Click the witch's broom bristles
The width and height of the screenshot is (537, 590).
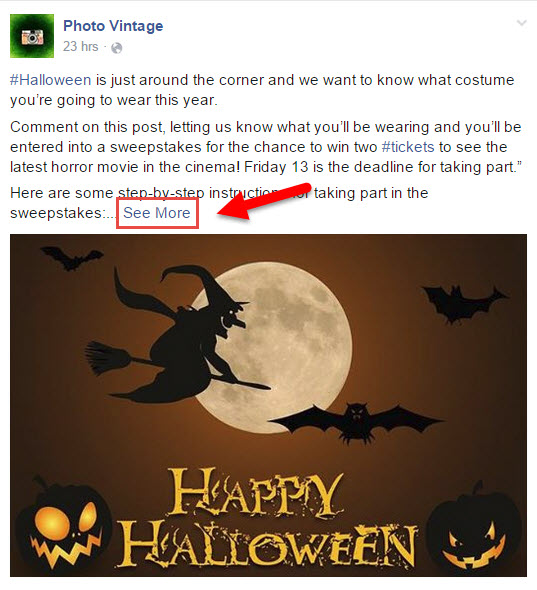[x=107, y=357]
